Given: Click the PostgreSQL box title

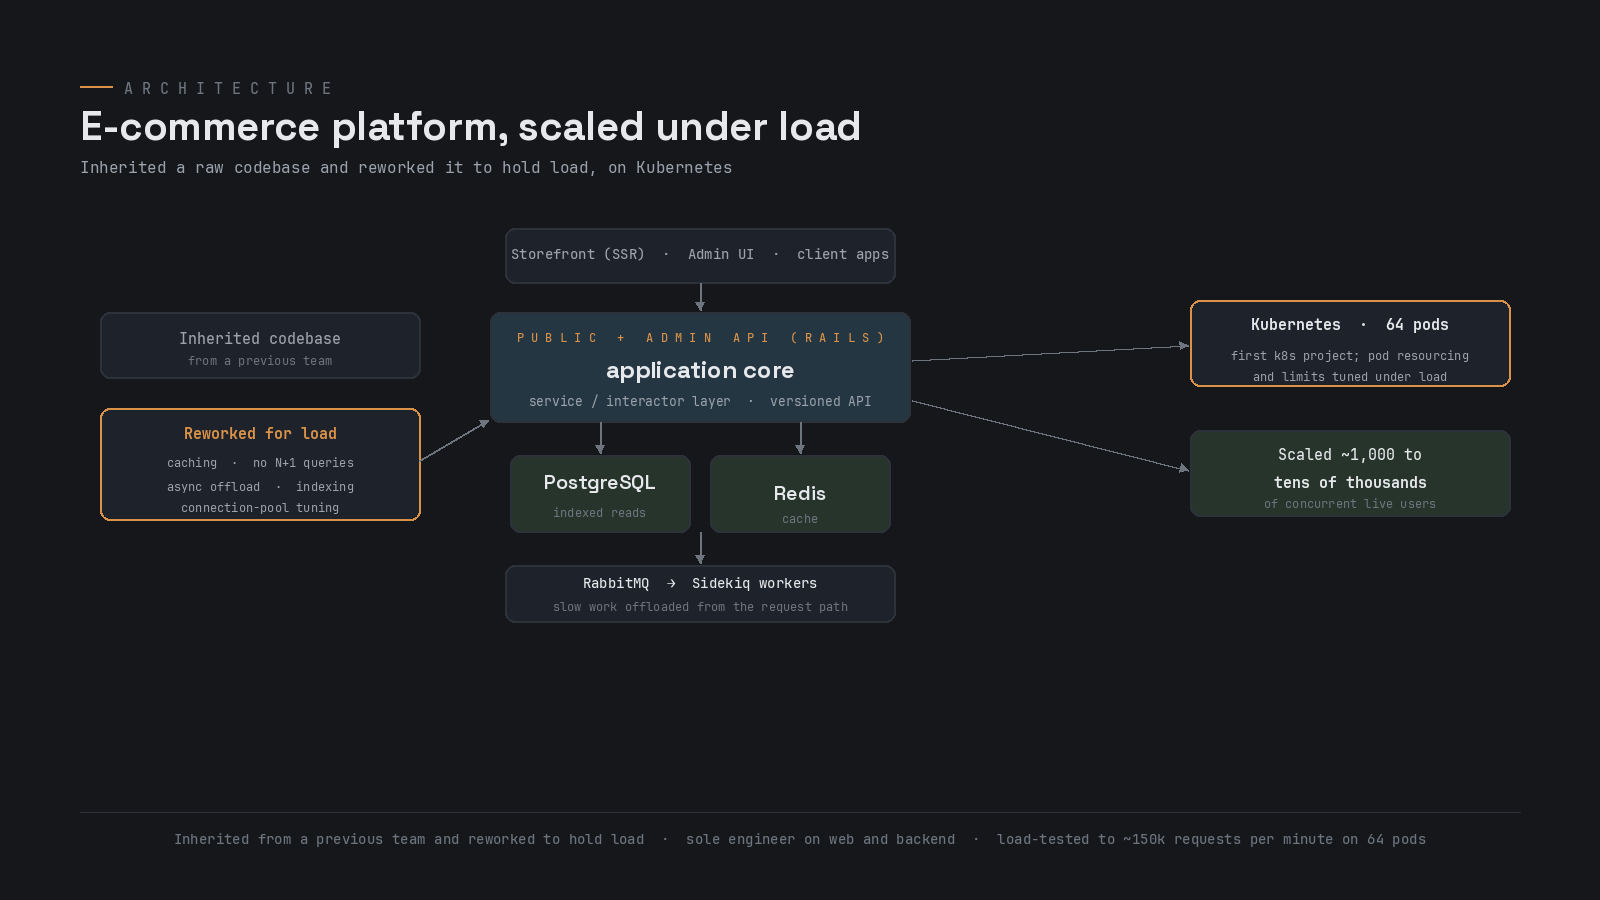Looking at the screenshot, I should click(x=600, y=482).
